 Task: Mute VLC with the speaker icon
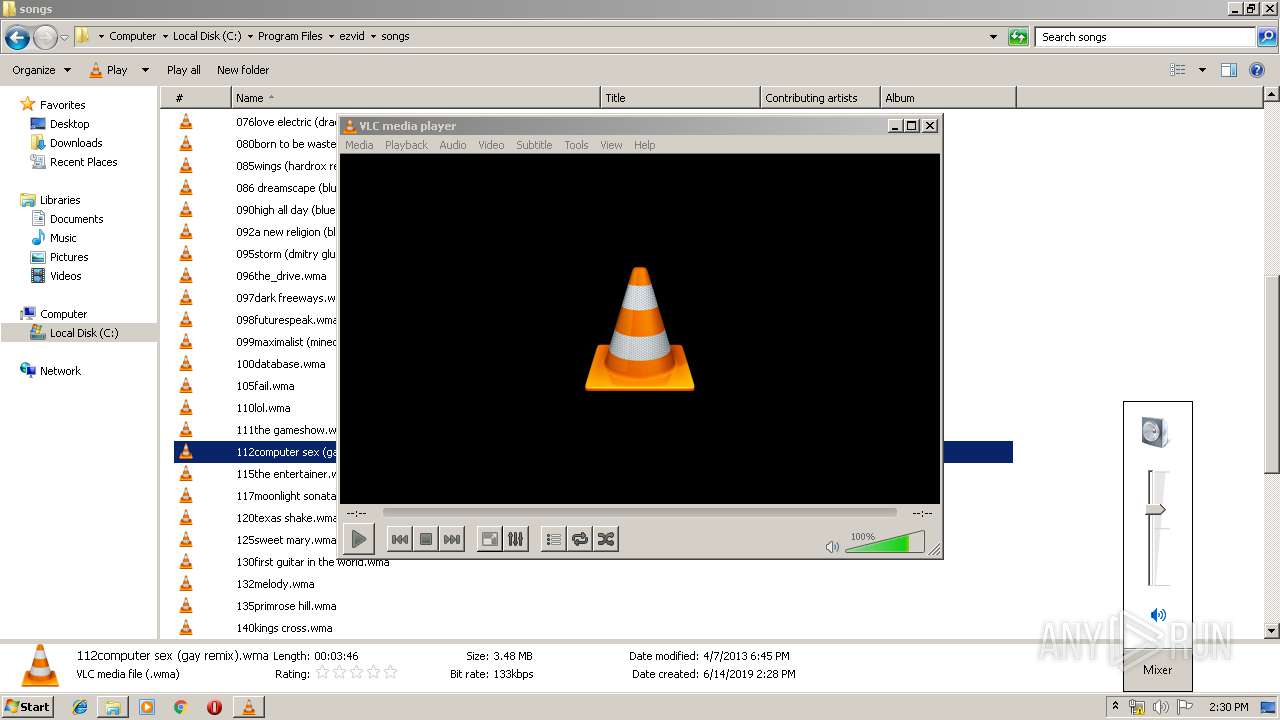[x=832, y=546]
